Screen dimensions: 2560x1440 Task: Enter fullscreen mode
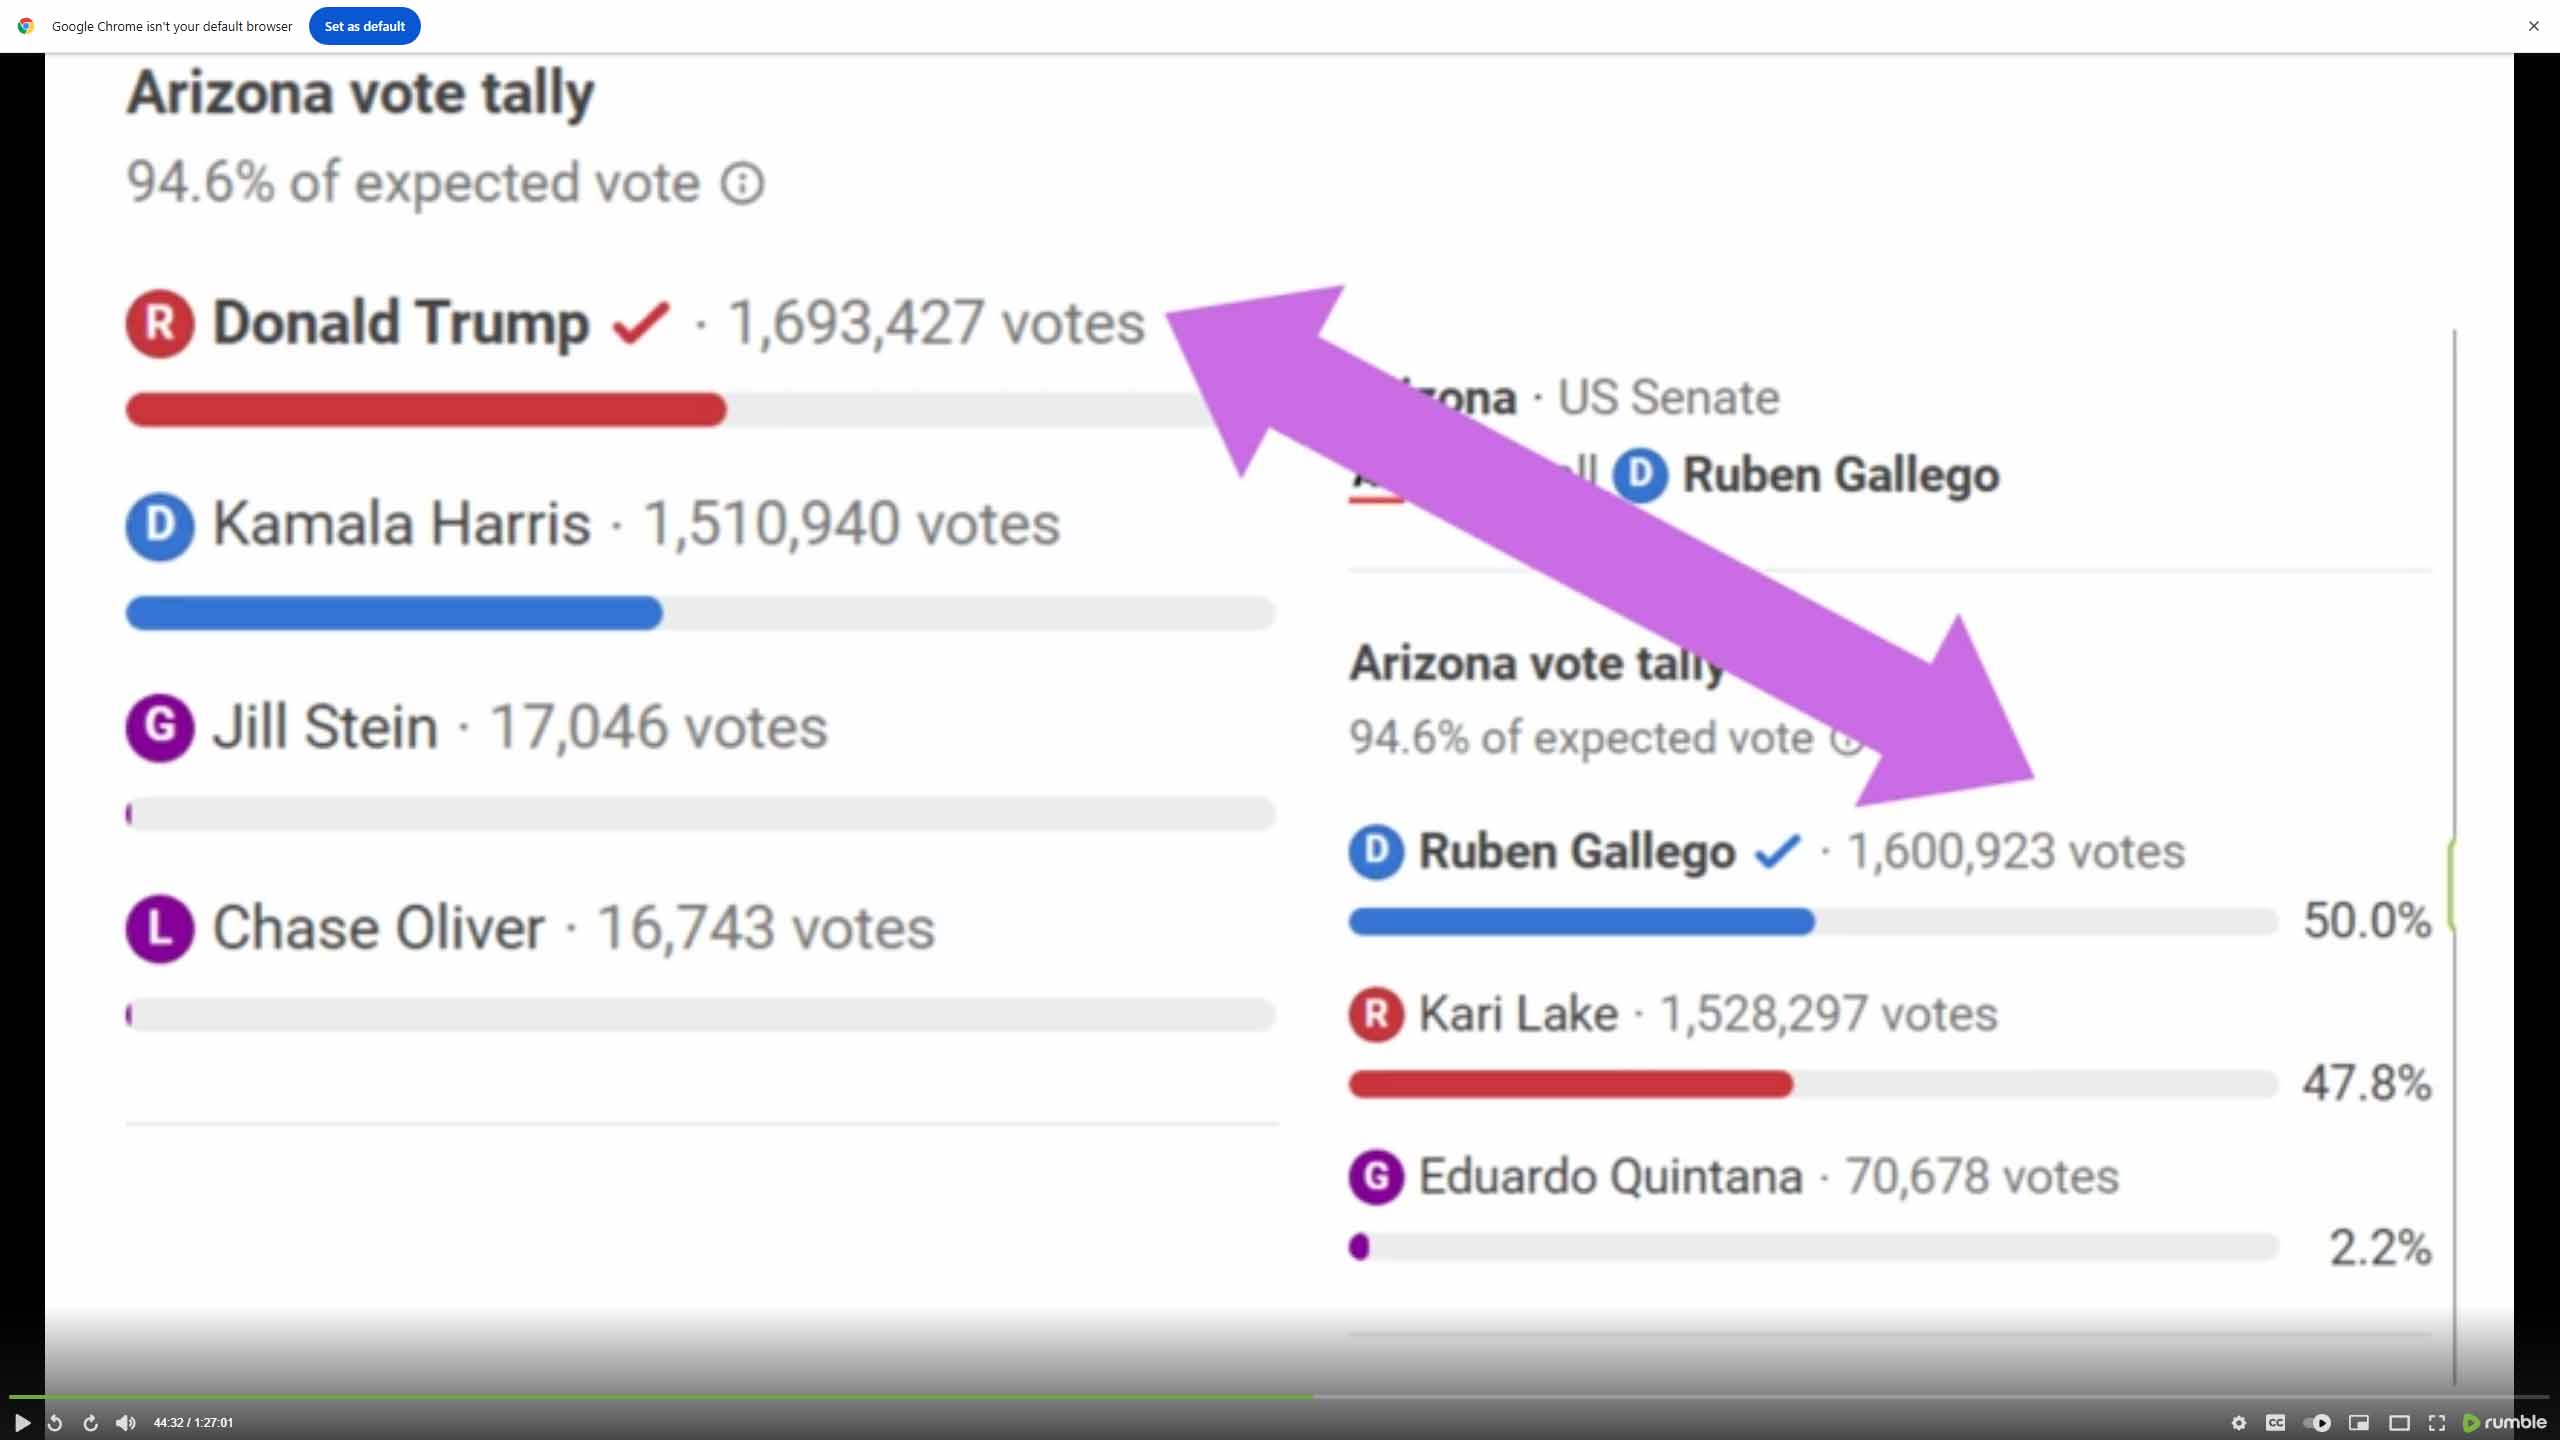(2437, 1422)
